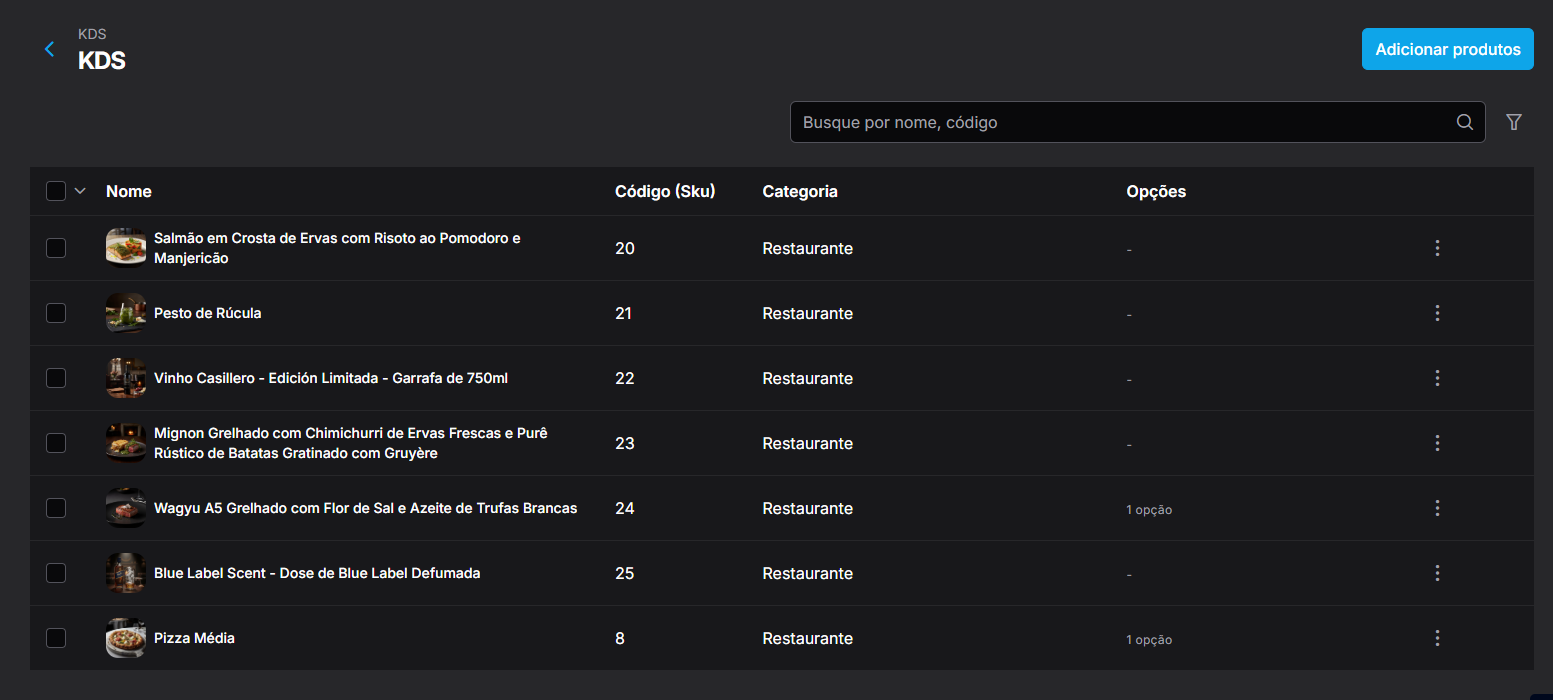Open the three-dot menu for Mignon Grelhado

(x=1437, y=443)
